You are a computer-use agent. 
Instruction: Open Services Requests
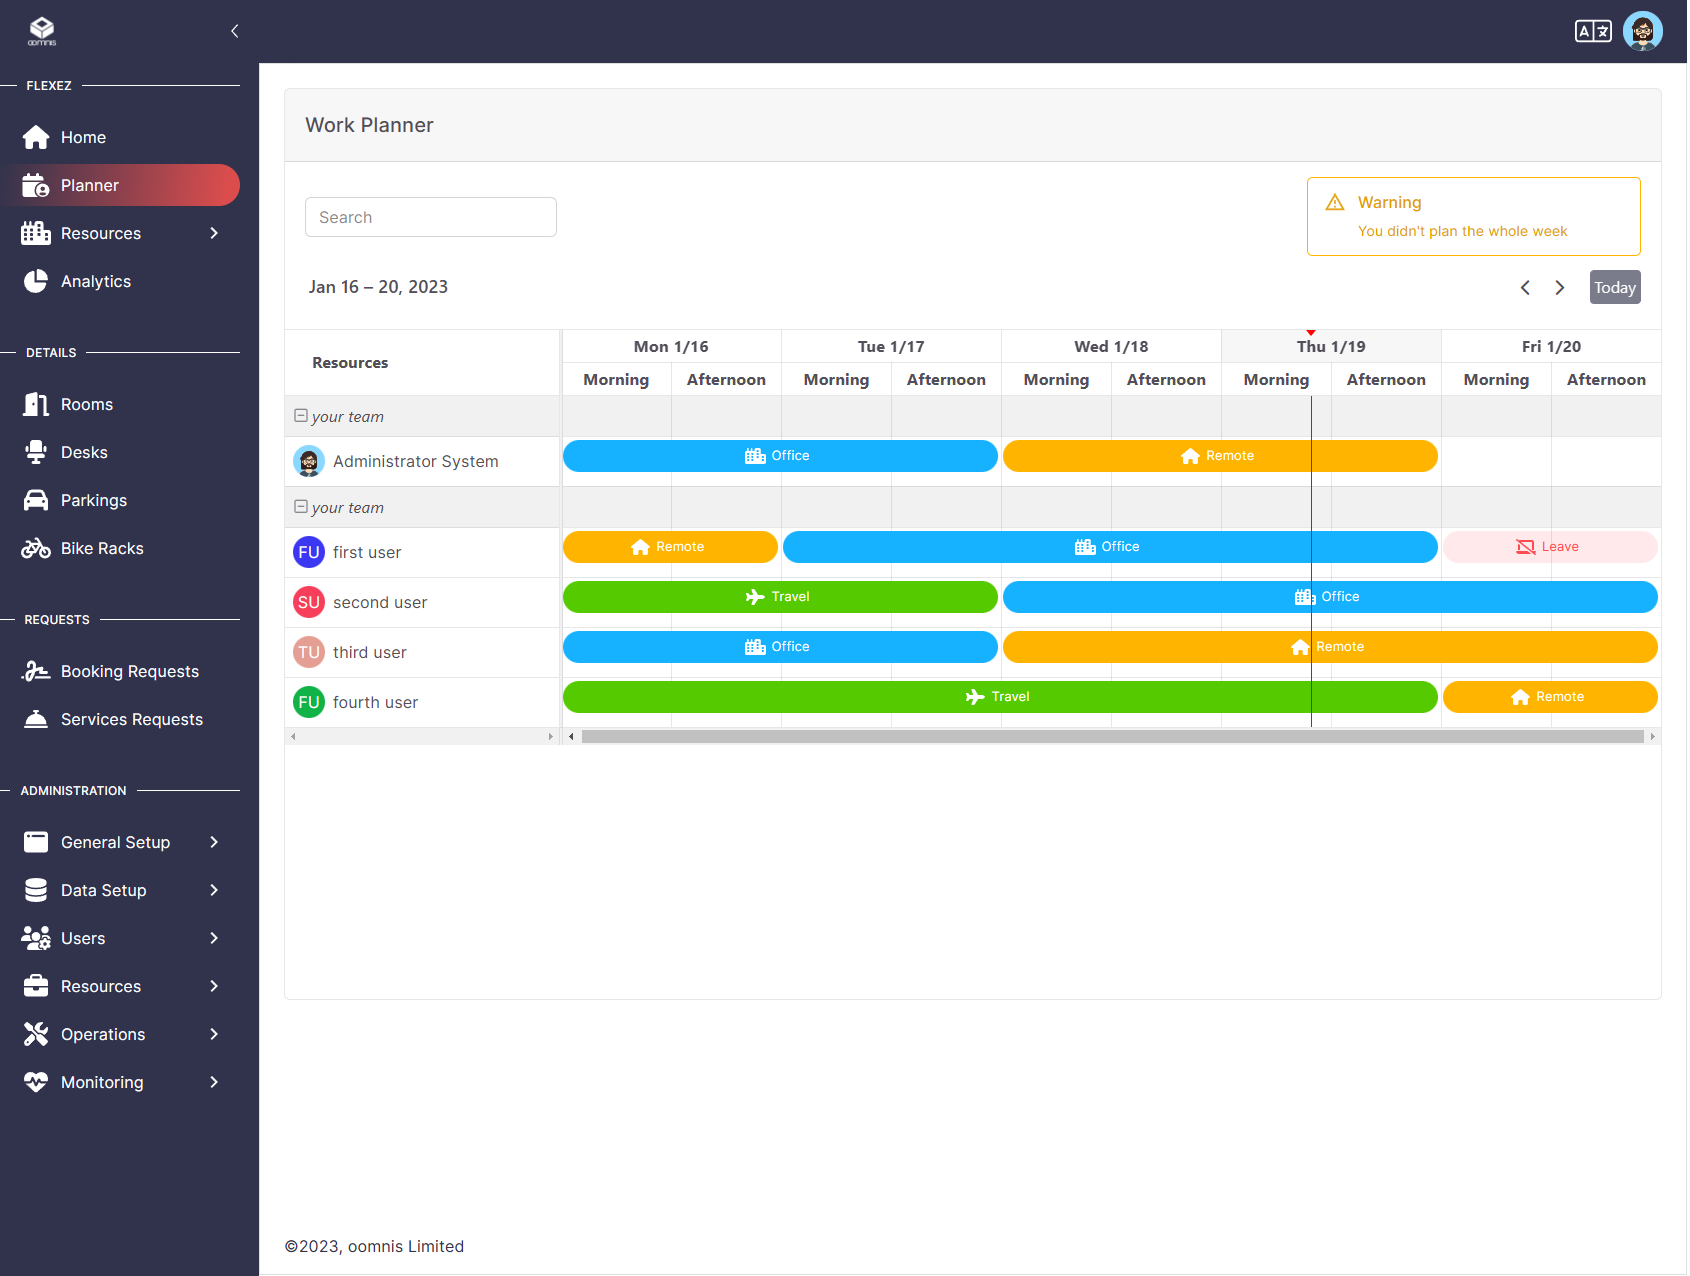pyautogui.click(x=131, y=719)
